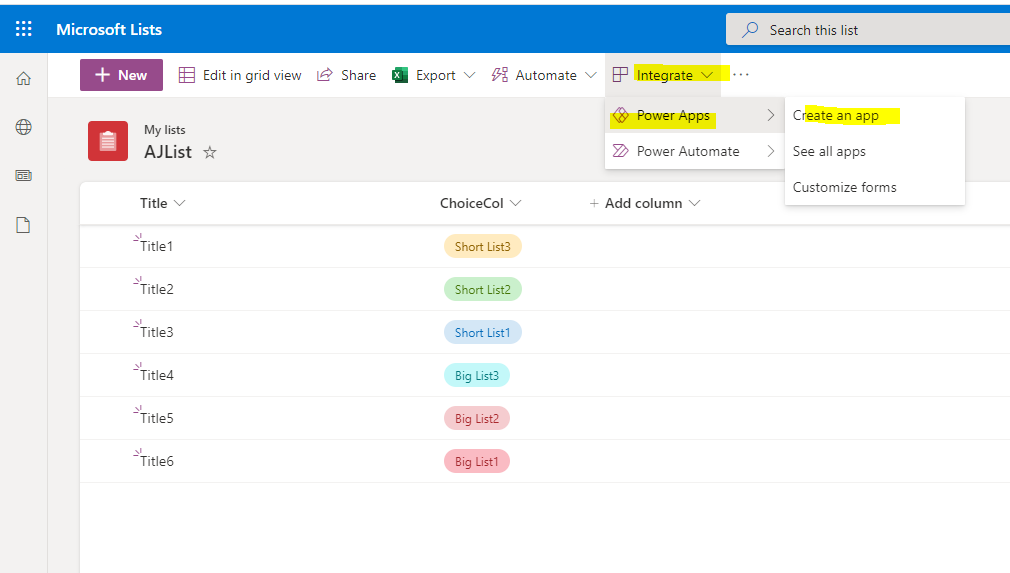Expand the Automate dropdown chevron
The height and width of the screenshot is (573, 1010).
[591, 75]
